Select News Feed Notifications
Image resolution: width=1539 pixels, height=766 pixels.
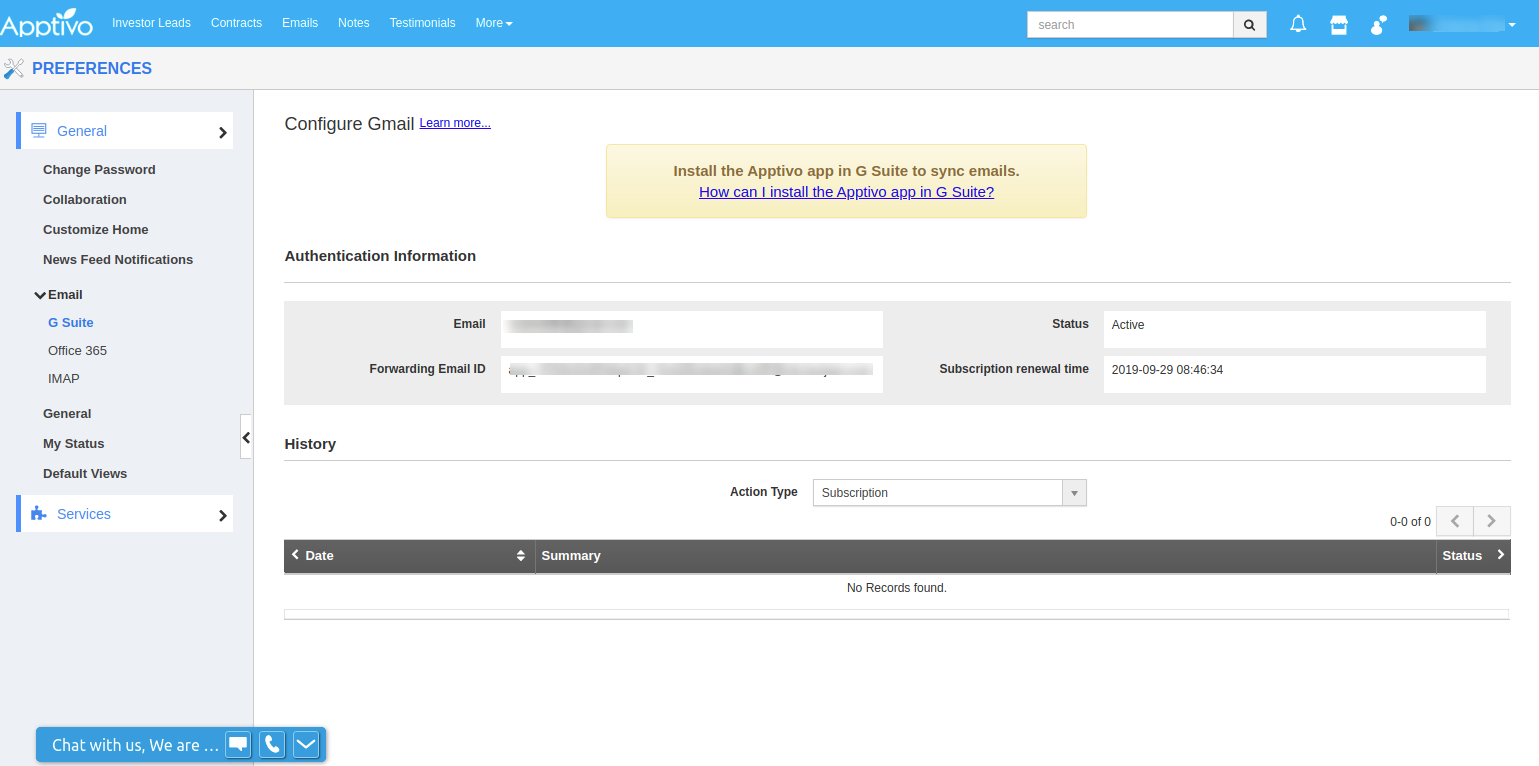pos(118,260)
